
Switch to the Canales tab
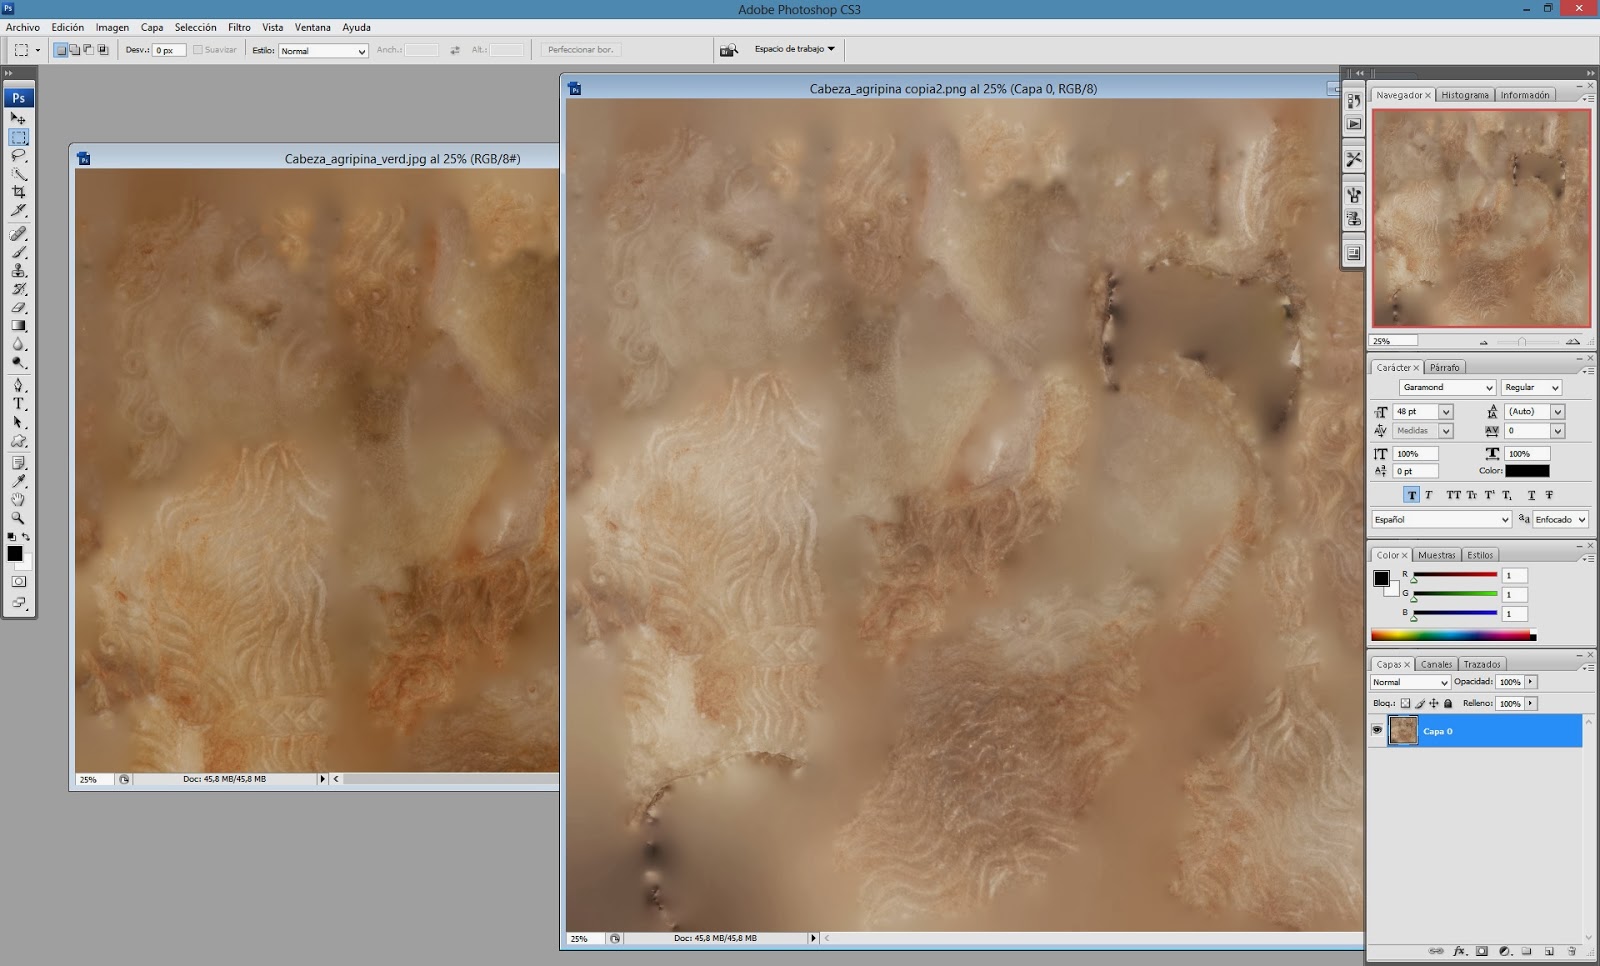tap(1436, 664)
